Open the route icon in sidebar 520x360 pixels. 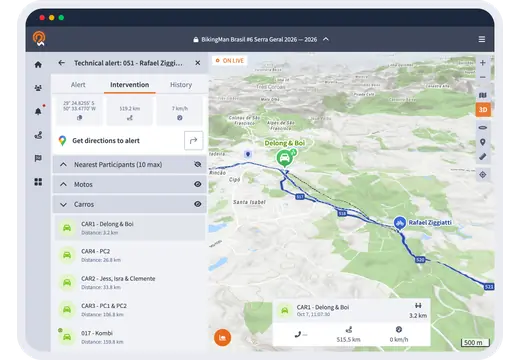pyautogui.click(x=38, y=135)
